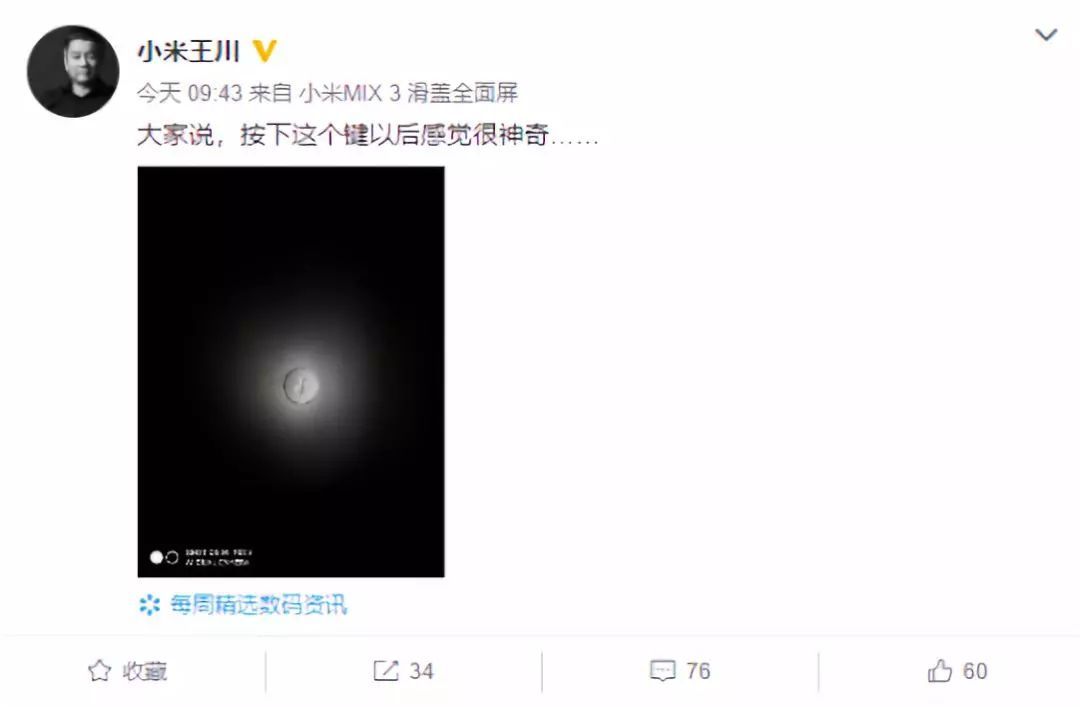Open the 小米王川 username link
Viewport: 1080px width, 707px height.
coord(189,51)
